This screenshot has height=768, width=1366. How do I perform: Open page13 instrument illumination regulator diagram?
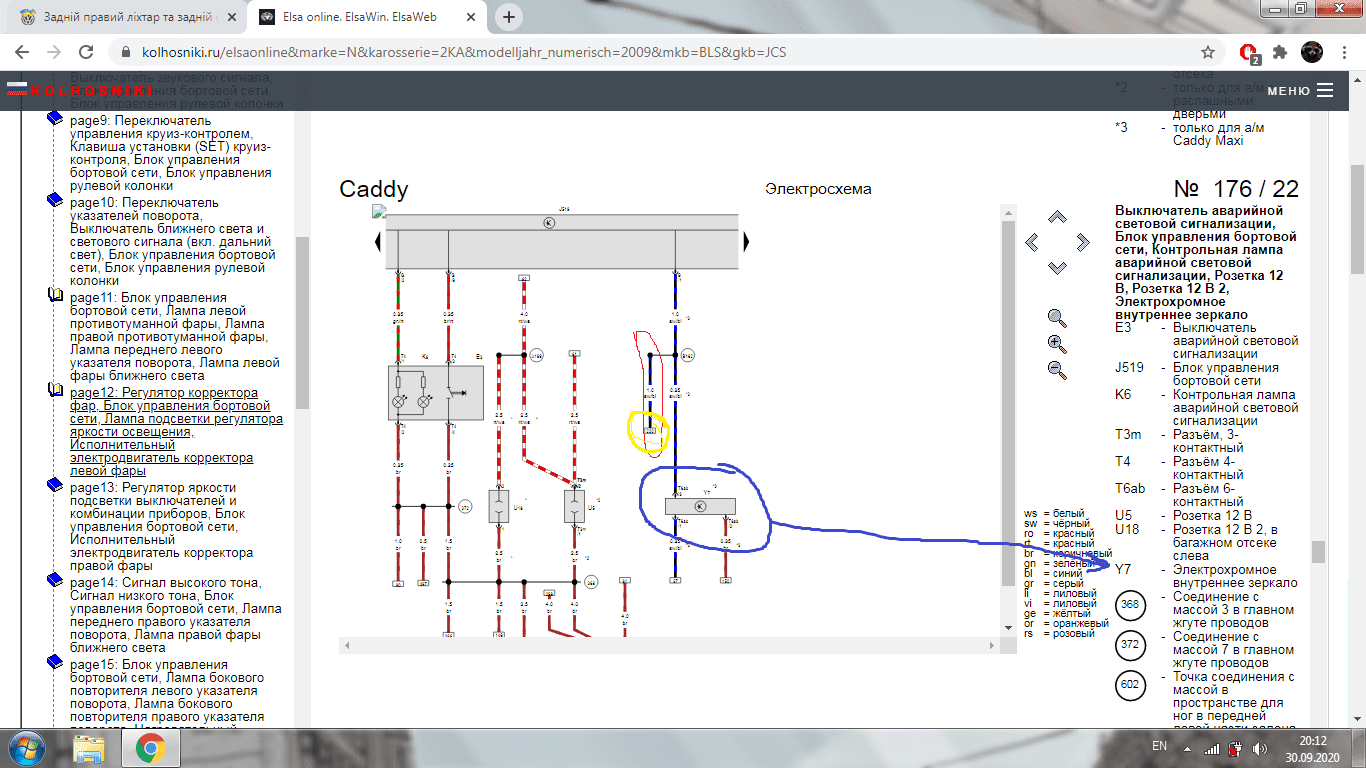(x=171, y=526)
